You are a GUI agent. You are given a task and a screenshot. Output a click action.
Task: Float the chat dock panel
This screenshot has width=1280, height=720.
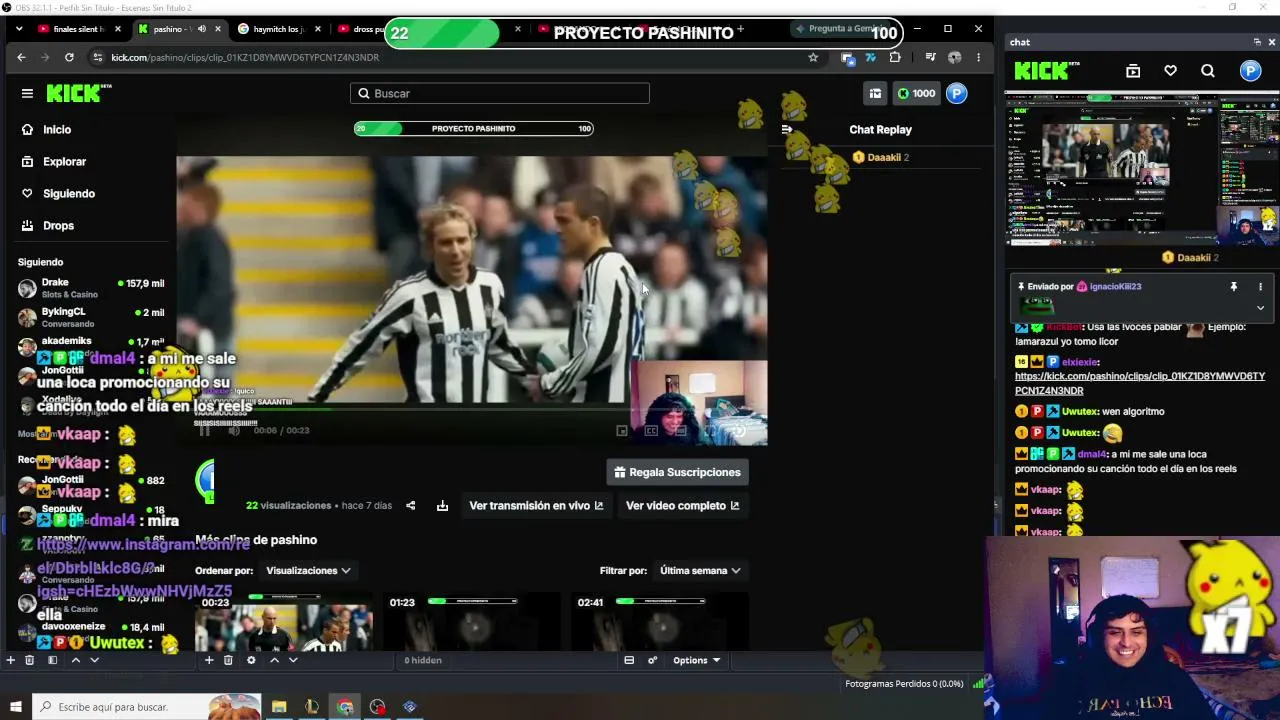coord(1257,42)
